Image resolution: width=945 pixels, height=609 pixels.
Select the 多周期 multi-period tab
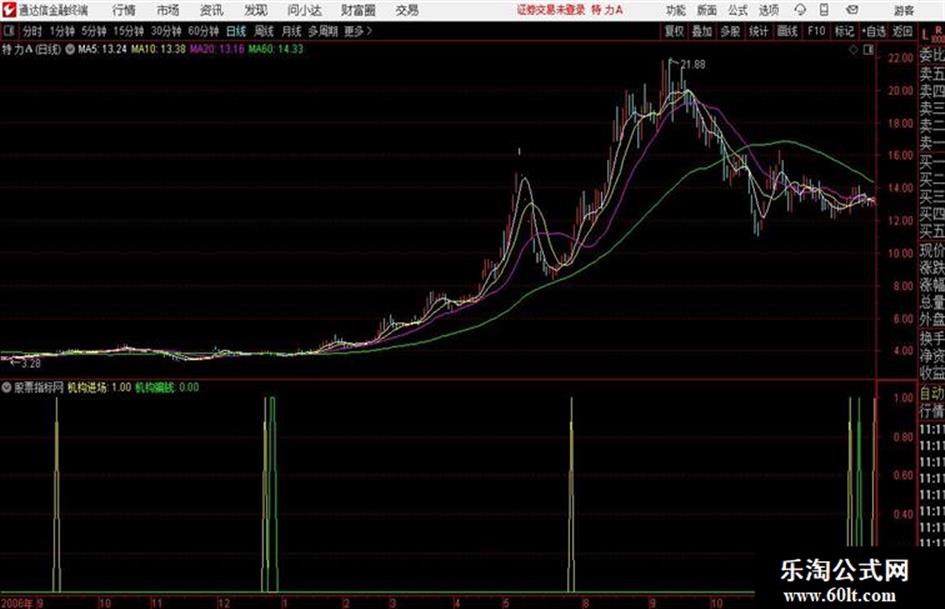click(x=323, y=31)
